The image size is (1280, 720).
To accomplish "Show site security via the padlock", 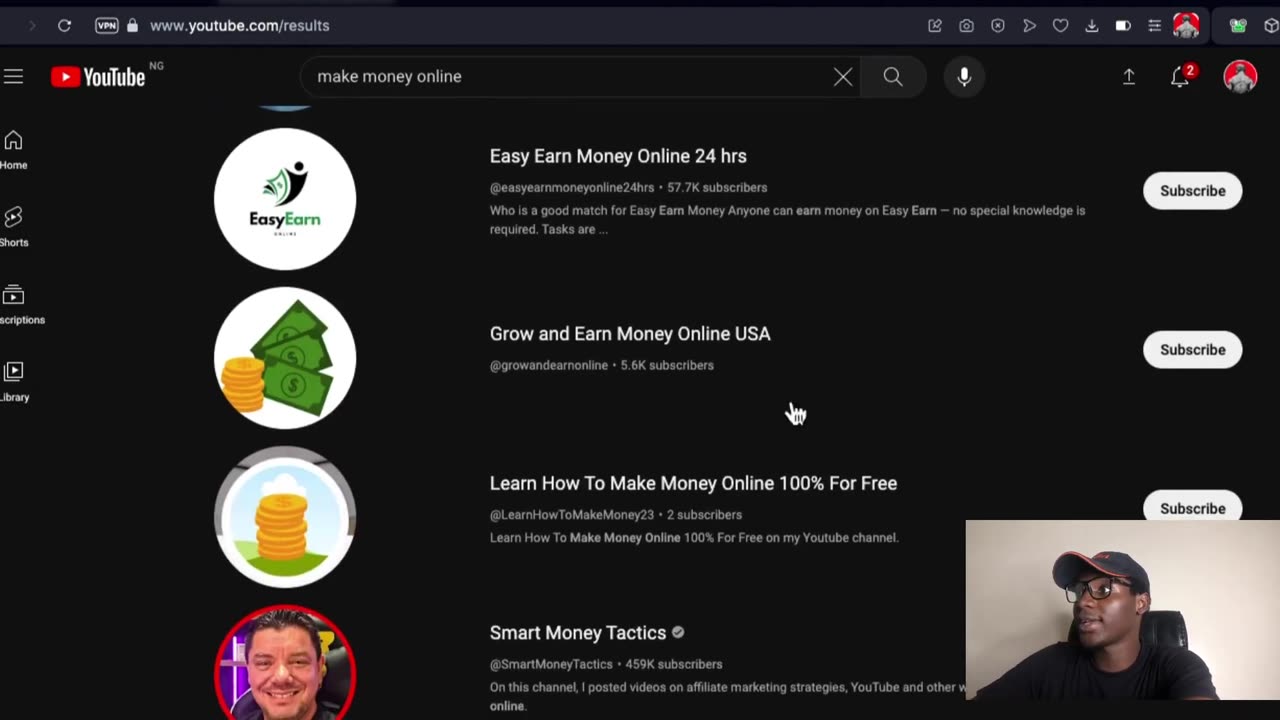I will coord(132,25).
